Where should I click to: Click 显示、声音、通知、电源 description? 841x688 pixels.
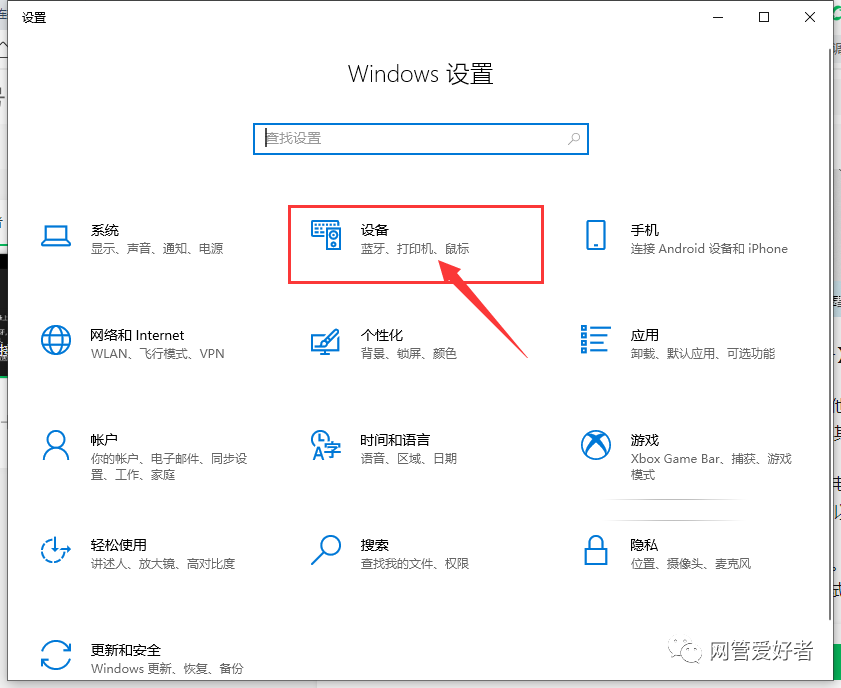coord(157,248)
